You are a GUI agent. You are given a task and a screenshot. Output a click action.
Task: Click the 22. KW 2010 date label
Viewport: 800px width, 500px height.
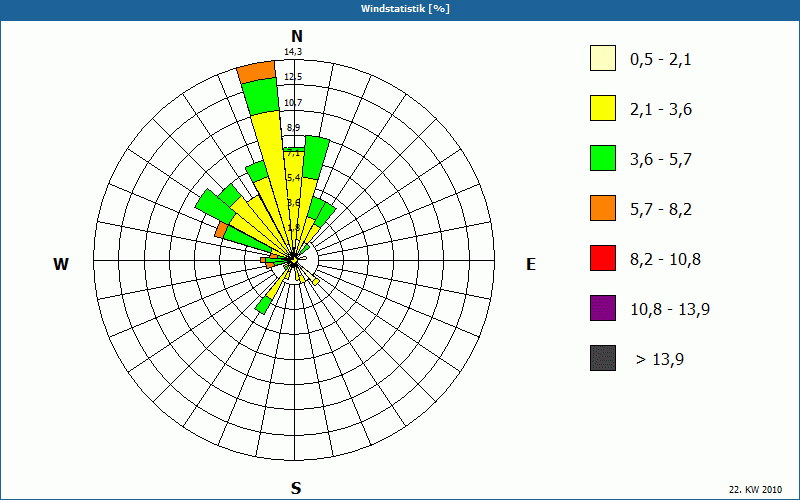click(x=755, y=489)
